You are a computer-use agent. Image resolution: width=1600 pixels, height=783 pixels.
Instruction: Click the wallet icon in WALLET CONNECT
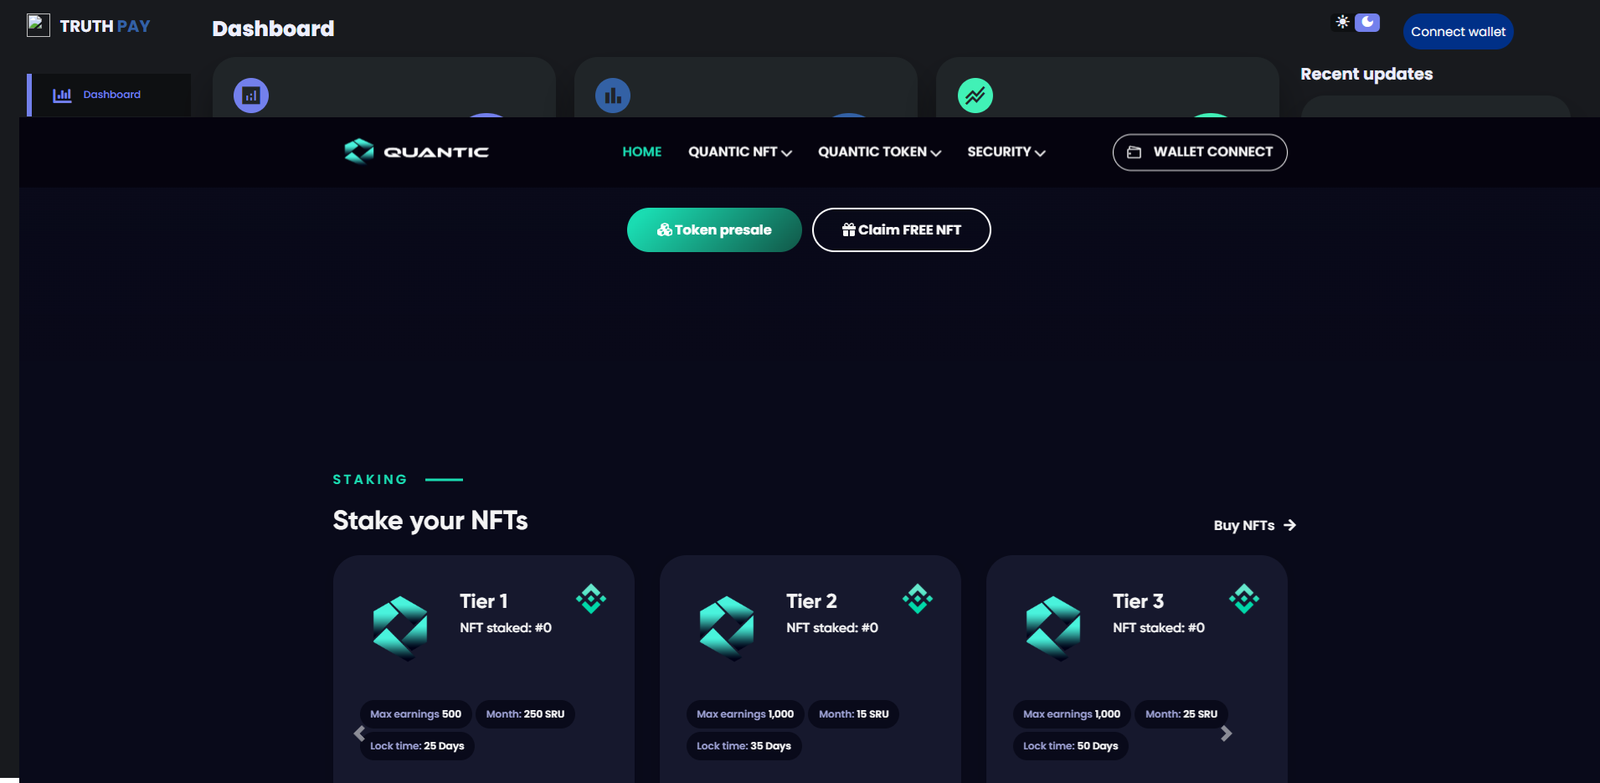[1134, 152]
